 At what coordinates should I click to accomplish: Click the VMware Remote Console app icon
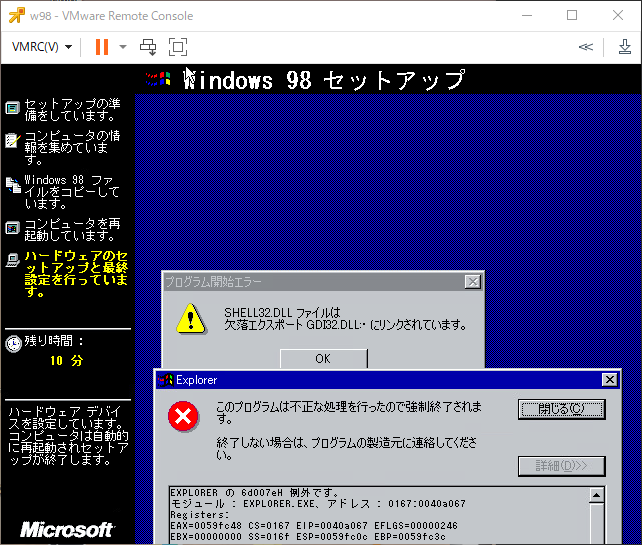click(16, 16)
